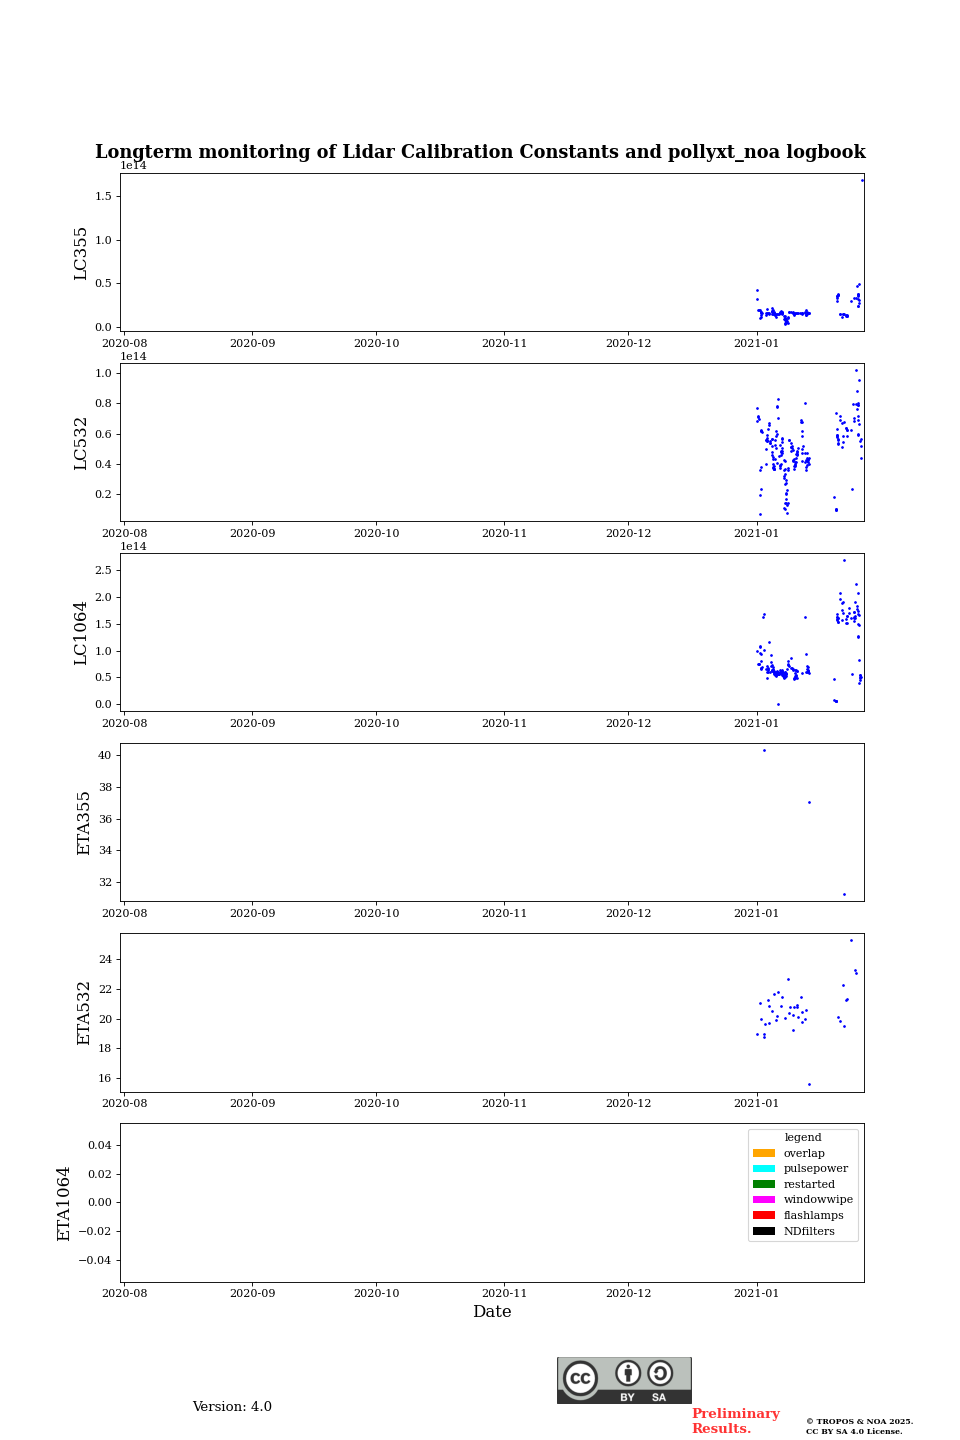The image size is (960, 1440).
Task: Click the 'legend' title text
Action: (803, 1138)
